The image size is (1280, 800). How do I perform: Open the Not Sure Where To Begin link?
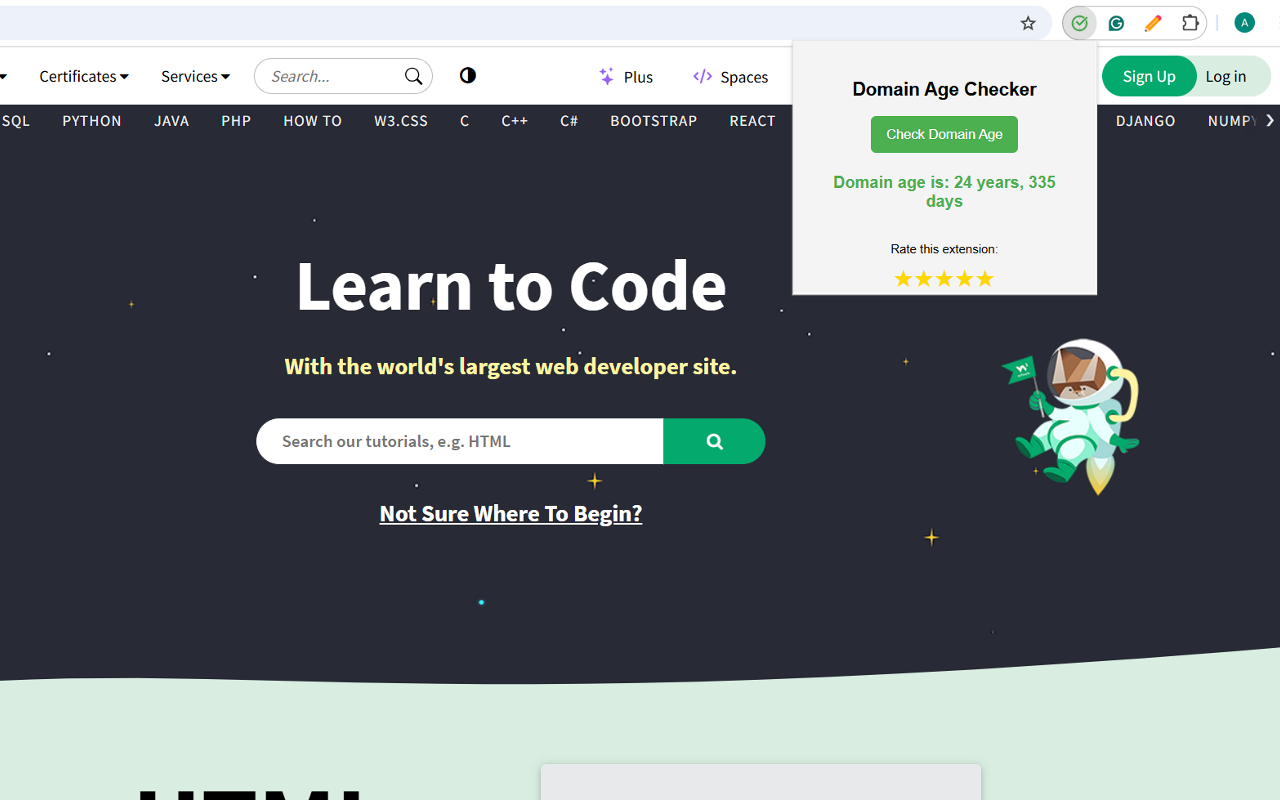point(510,513)
